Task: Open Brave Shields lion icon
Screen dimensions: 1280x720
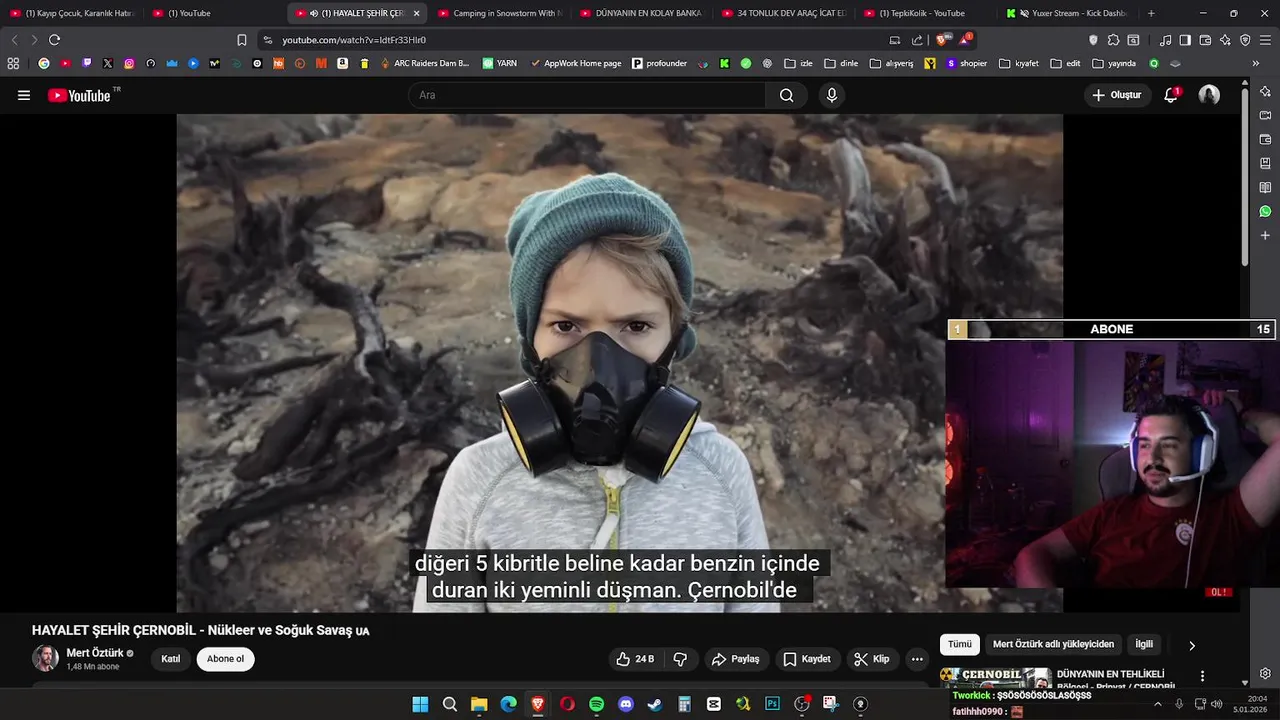Action: pos(944,40)
